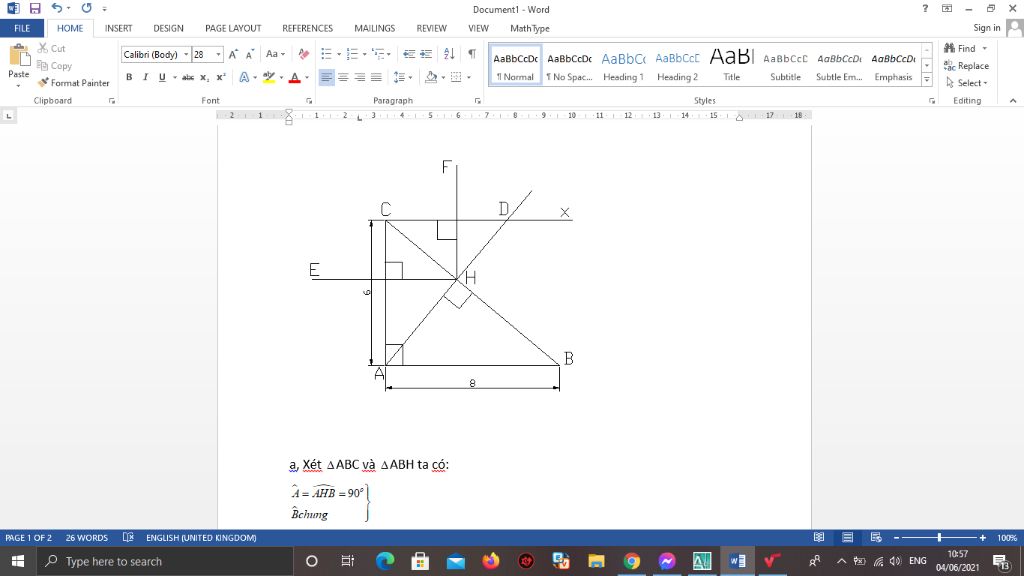Expand the Numbering list dropdown arrow

[x=364, y=54]
